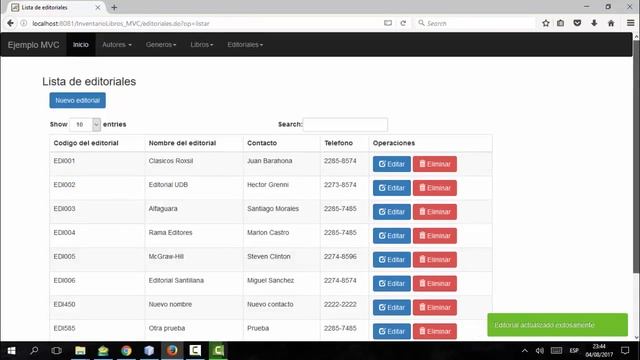Sort by Codigo del editorial column
This screenshot has height=360, width=640.
tap(97, 143)
